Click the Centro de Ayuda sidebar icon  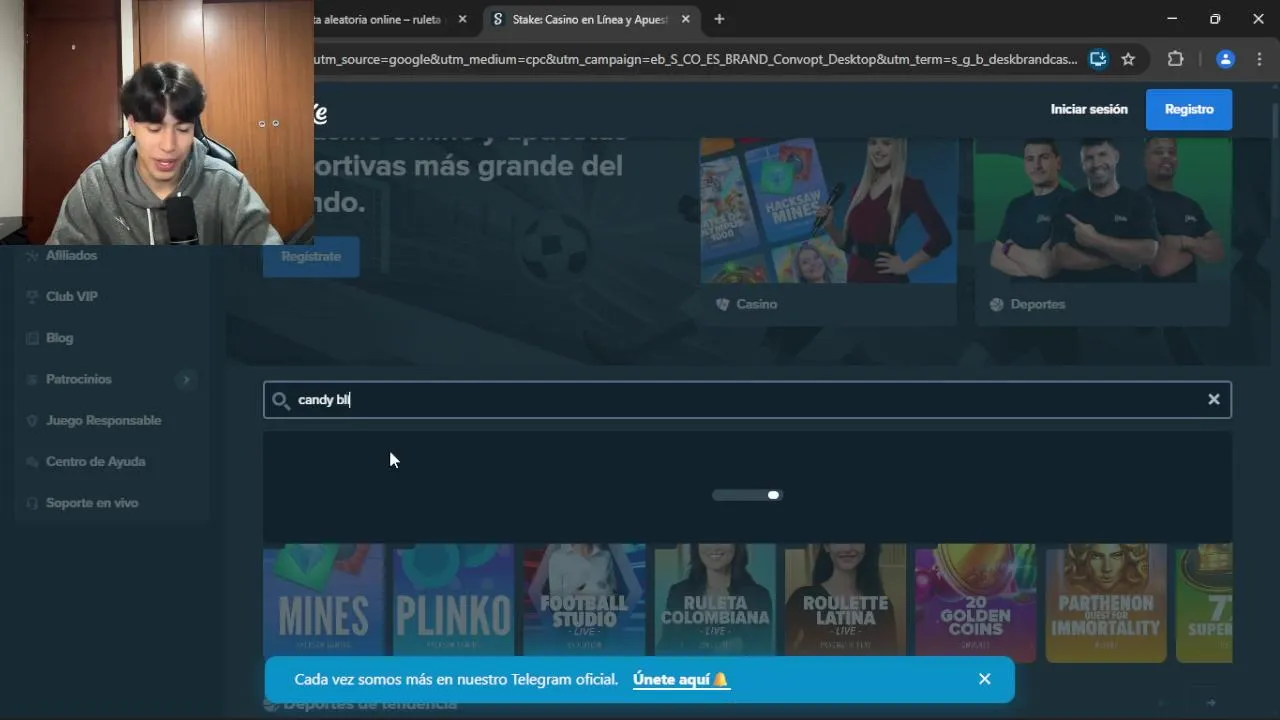(32, 462)
